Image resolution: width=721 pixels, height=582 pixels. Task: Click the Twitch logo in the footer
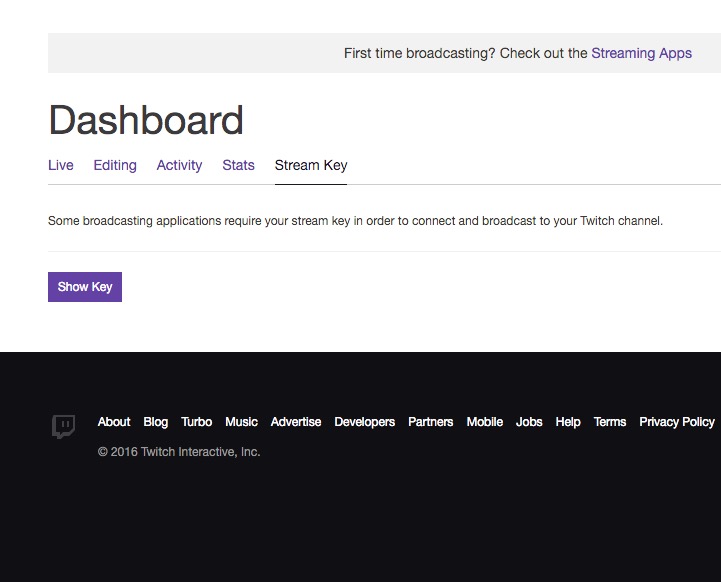click(x=63, y=427)
